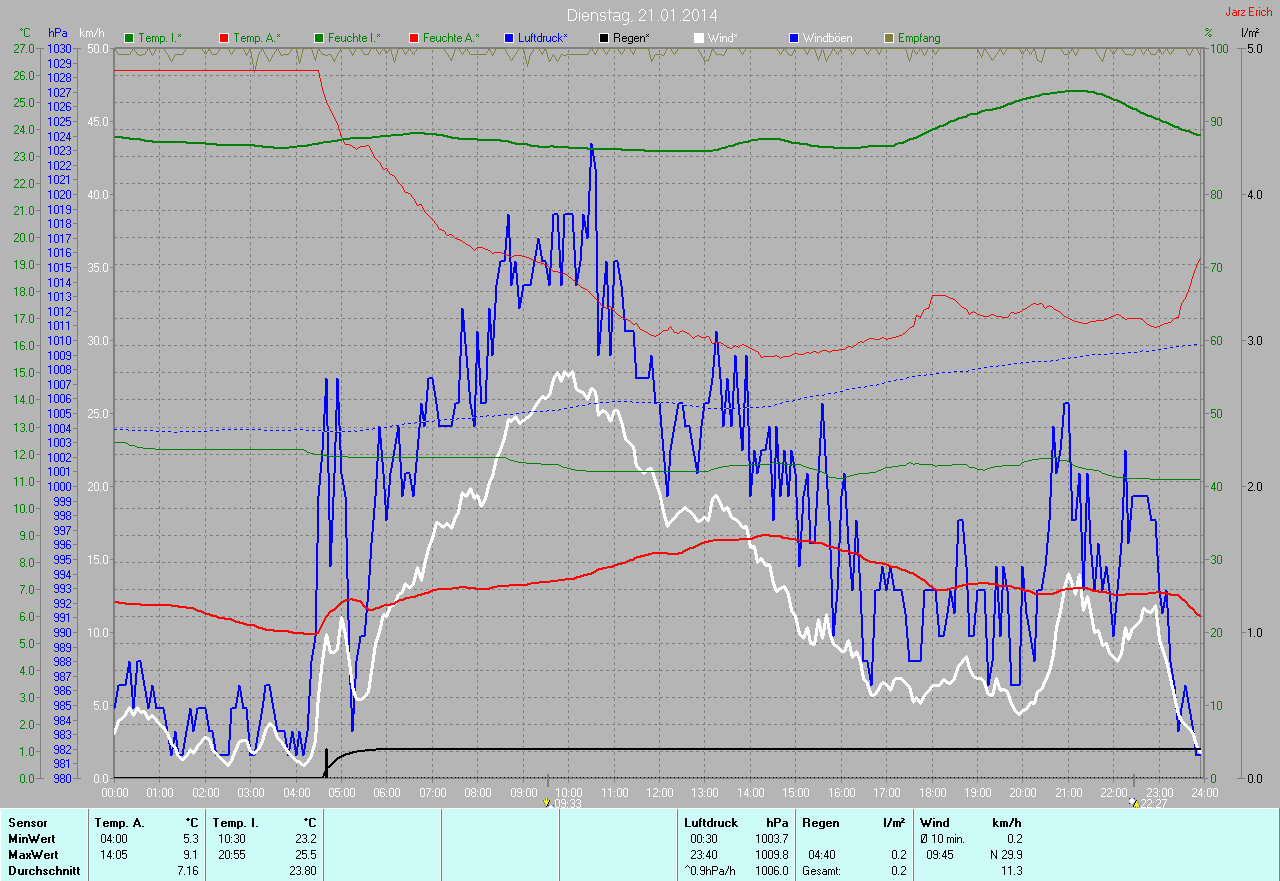Click the Durchschnitt row label
1280x881 pixels.
pyautogui.click(x=42, y=871)
